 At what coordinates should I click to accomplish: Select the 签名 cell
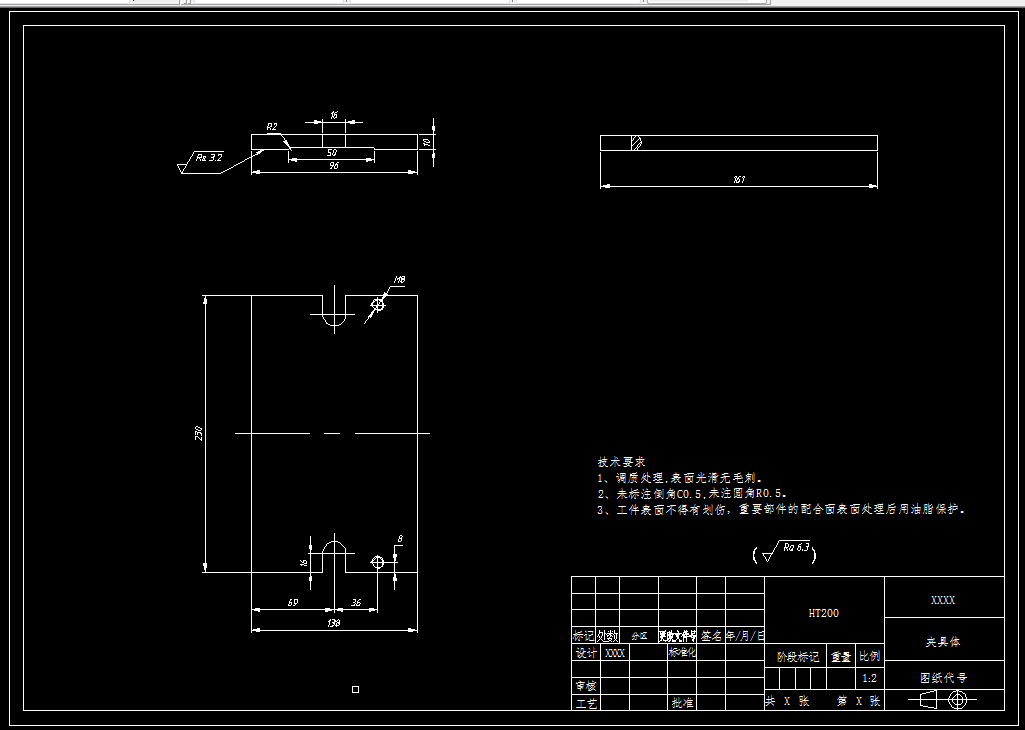point(711,635)
